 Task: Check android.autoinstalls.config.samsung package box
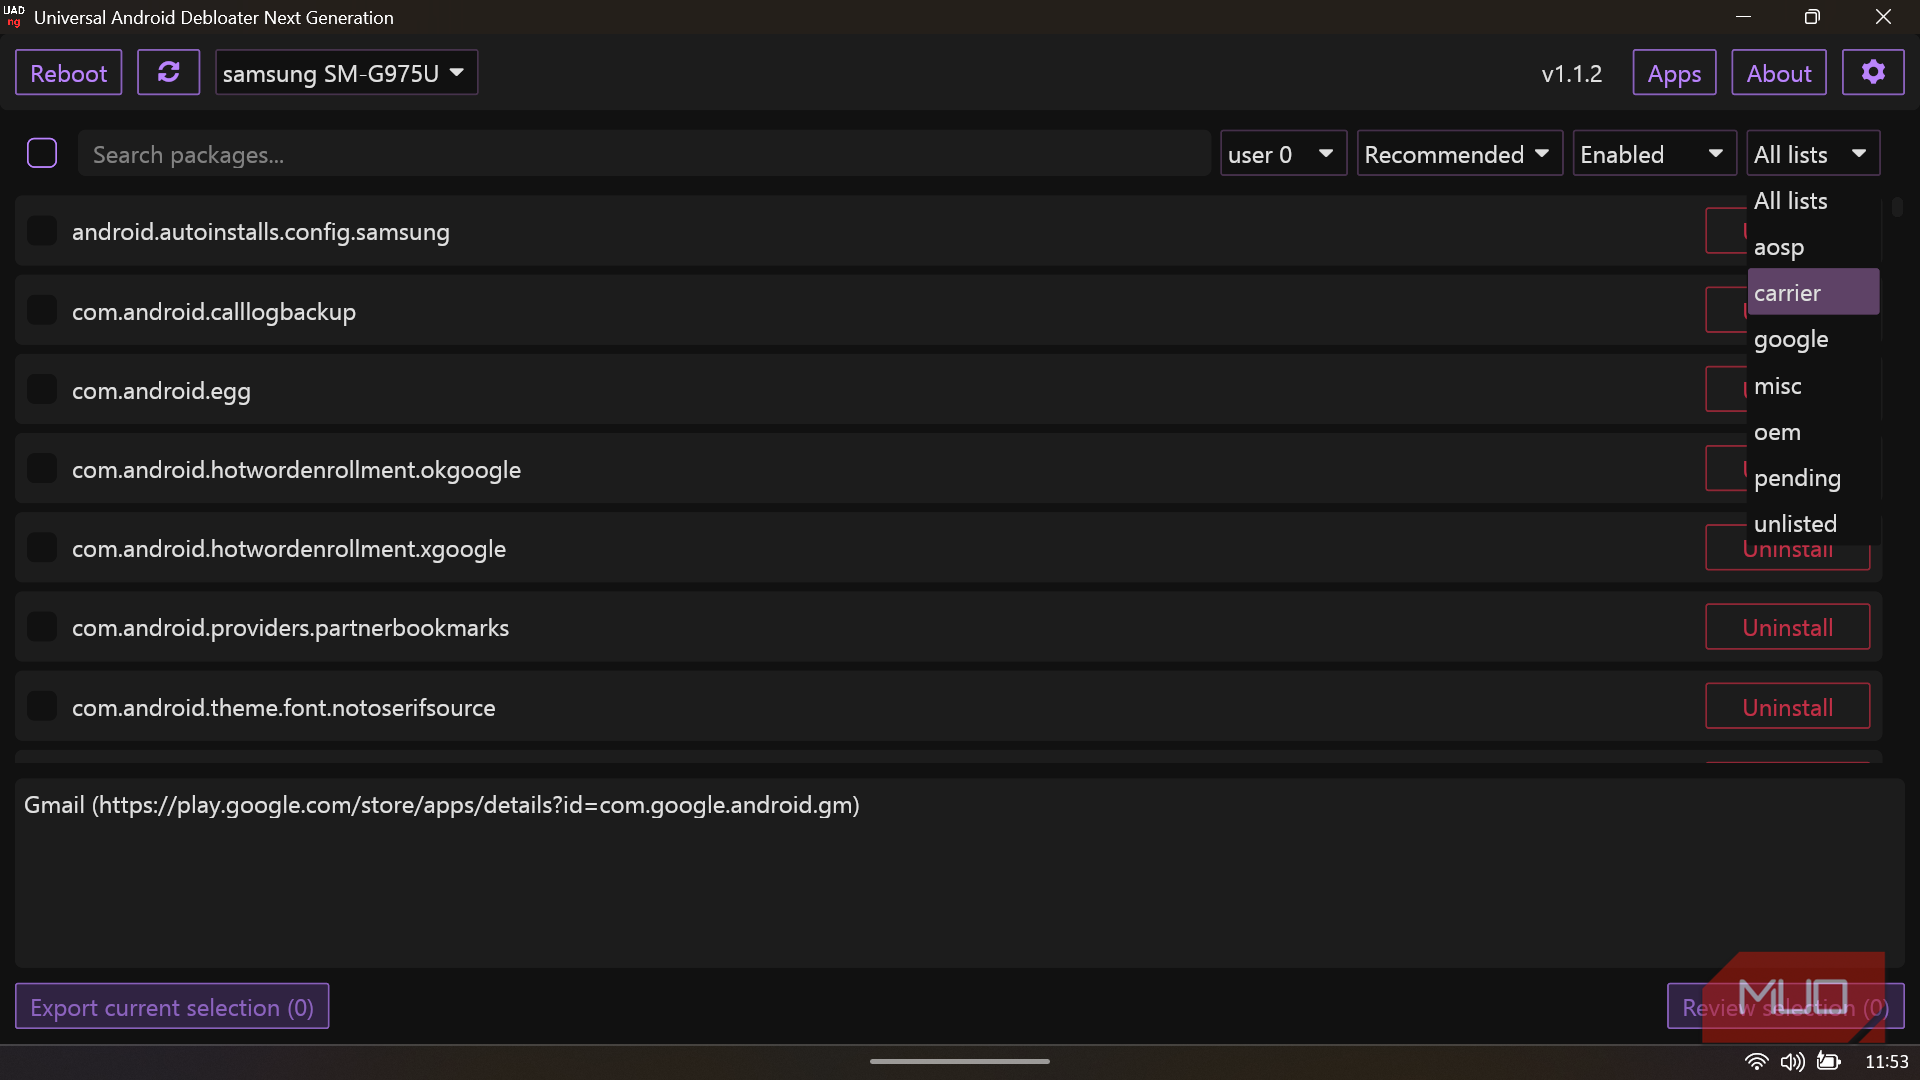[x=42, y=231]
